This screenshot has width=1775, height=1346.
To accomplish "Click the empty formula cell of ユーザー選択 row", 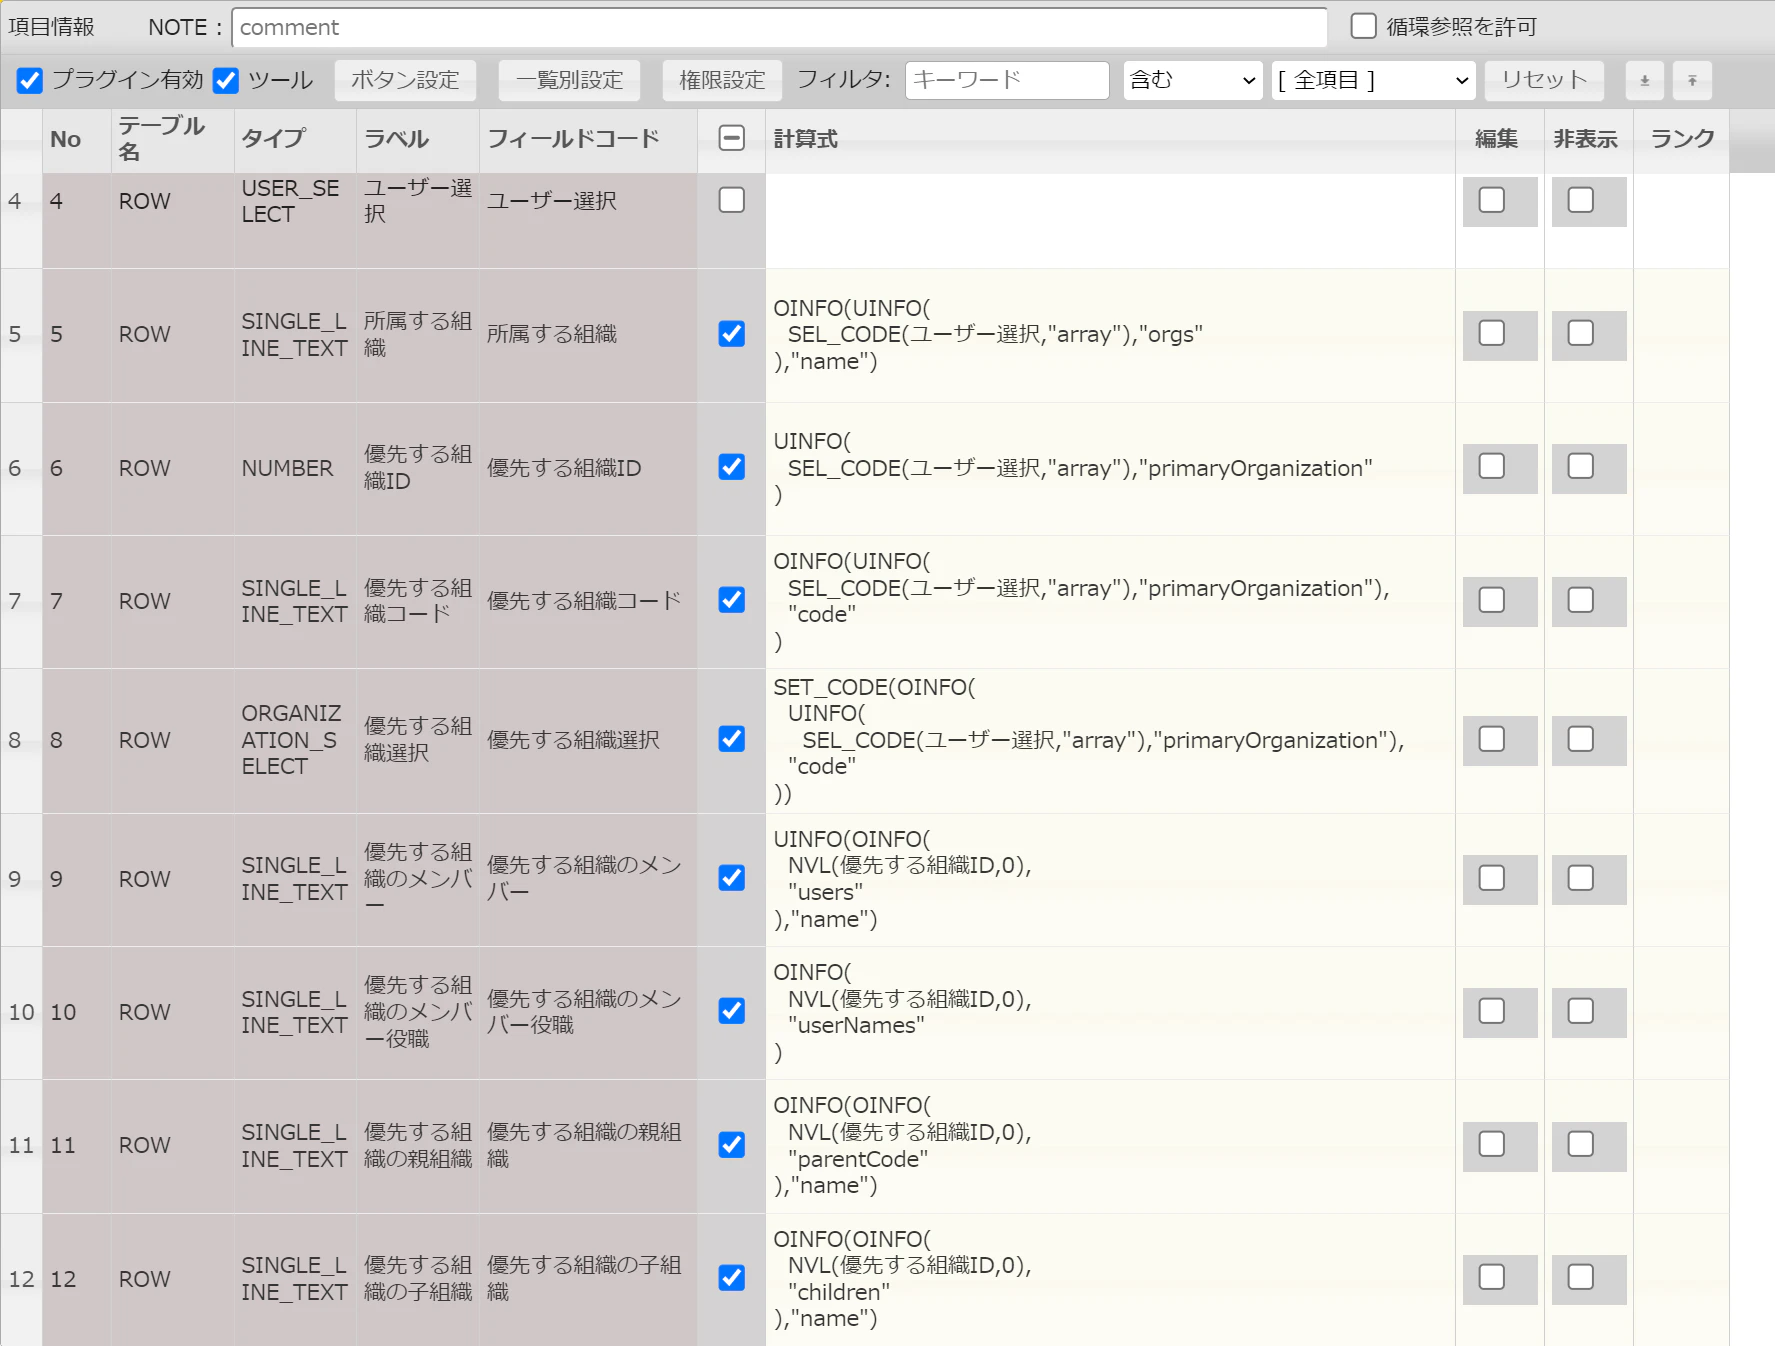I will pyautogui.click(x=1110, y=220).
